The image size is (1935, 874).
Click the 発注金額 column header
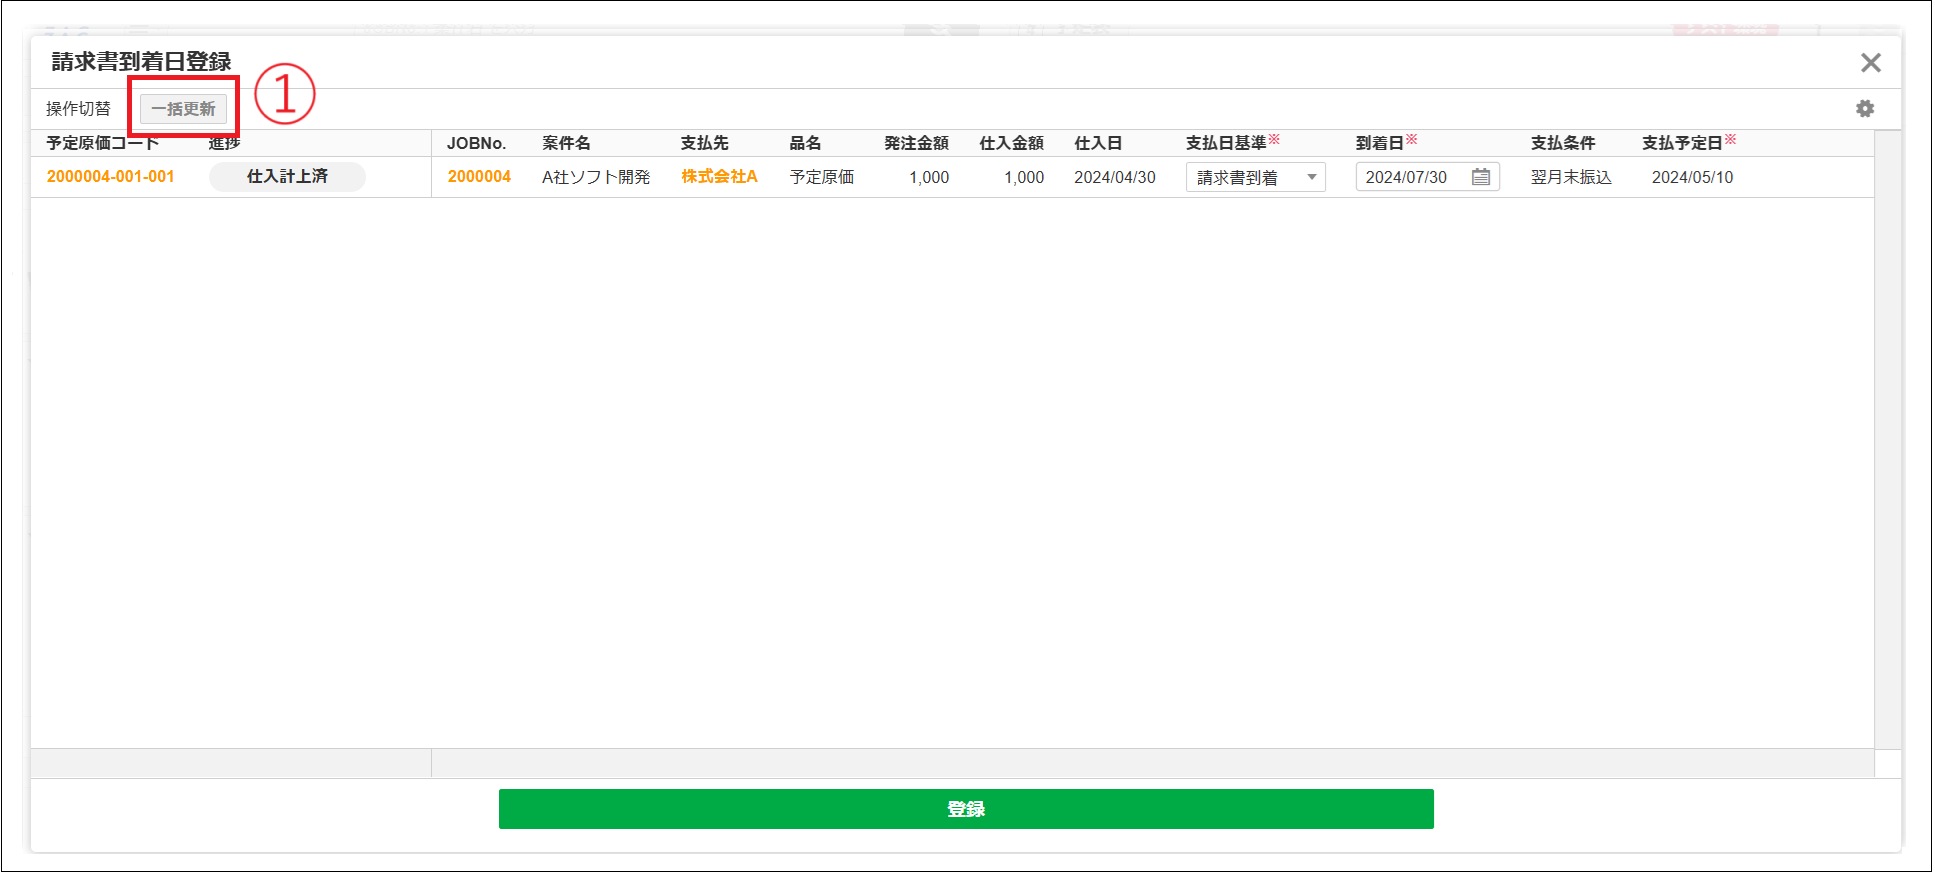point(916,143)
